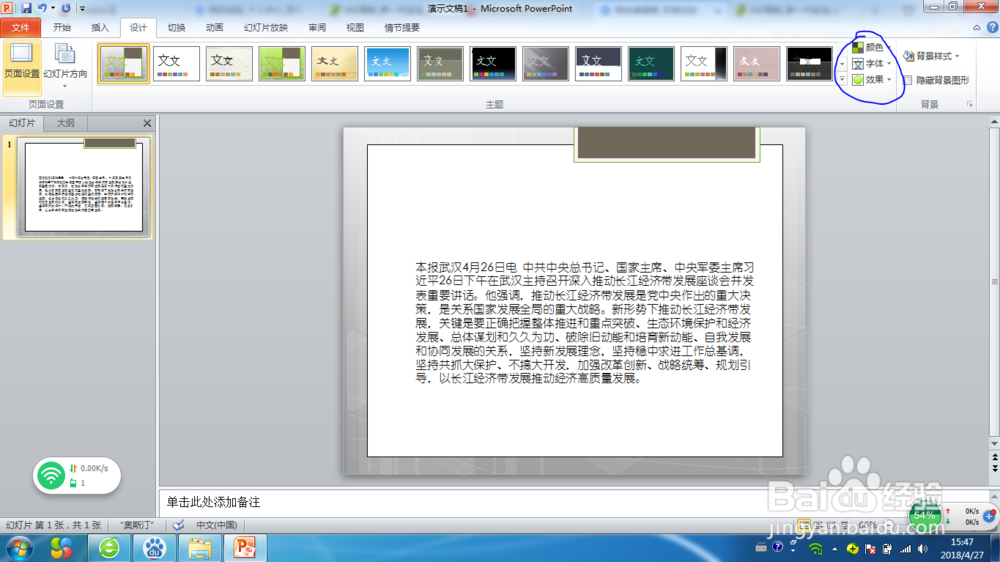Open Undo history dropdown arrow

coord(53,8)
